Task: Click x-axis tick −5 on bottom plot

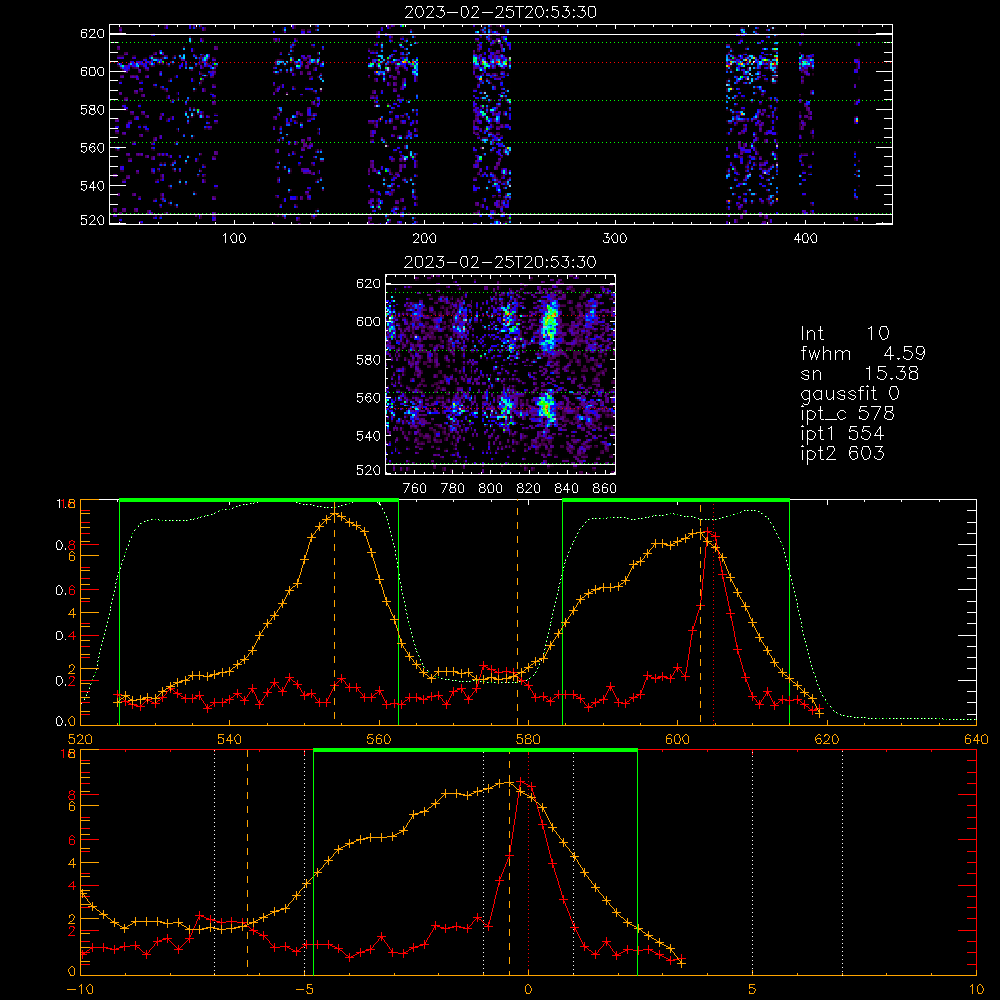Action: (304, 990)
